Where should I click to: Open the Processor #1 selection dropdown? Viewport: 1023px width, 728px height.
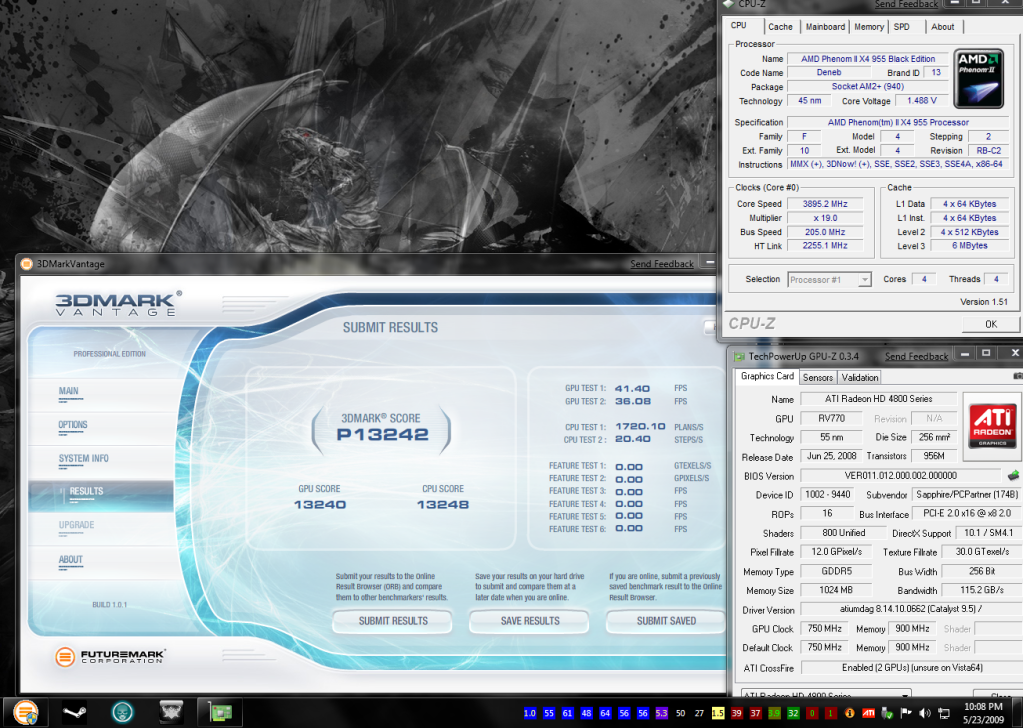(829, 280)
